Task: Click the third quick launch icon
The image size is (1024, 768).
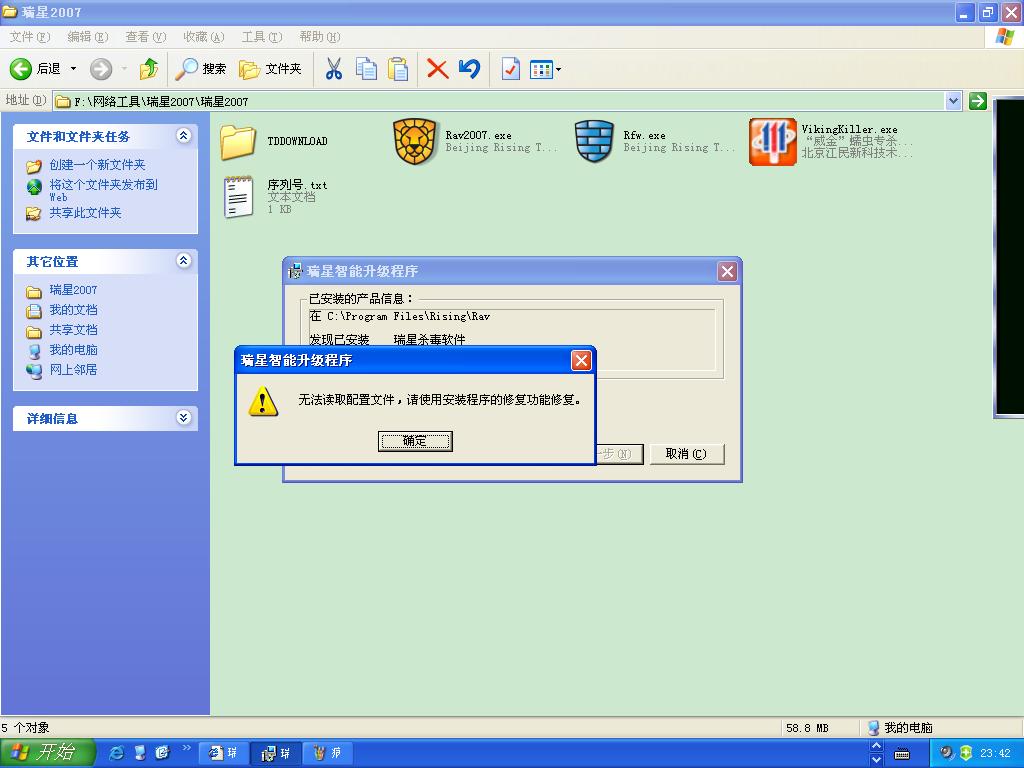Action: pos(163,753)
